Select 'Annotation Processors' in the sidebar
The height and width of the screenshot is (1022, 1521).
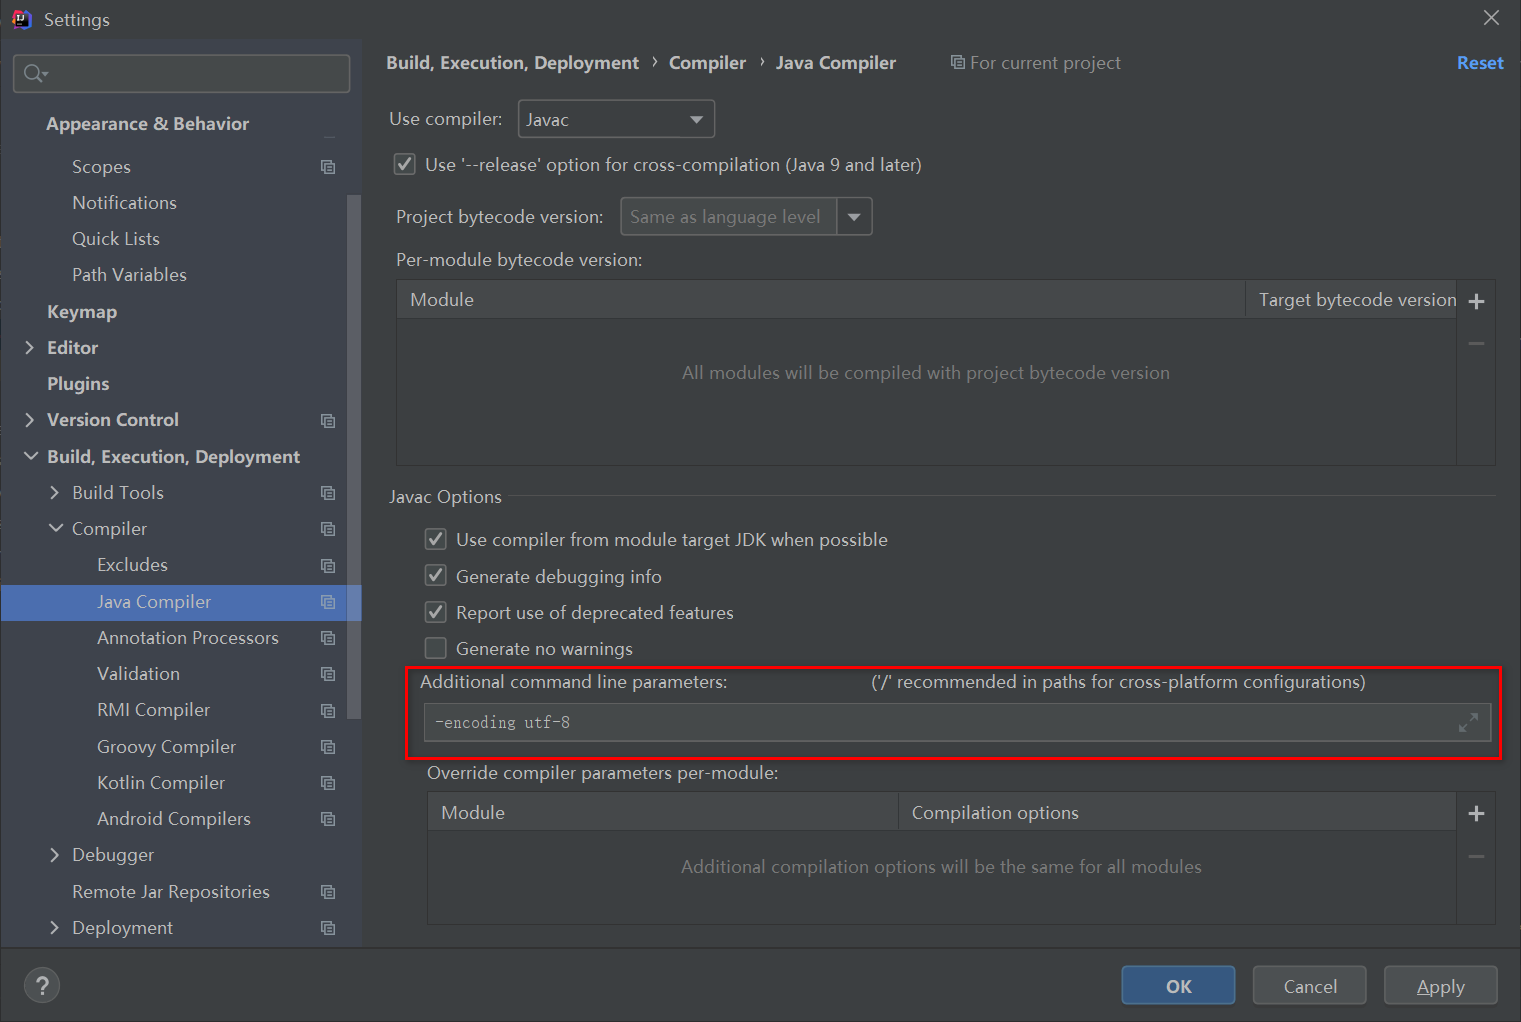pyautogui.click(x=187, y=637)
